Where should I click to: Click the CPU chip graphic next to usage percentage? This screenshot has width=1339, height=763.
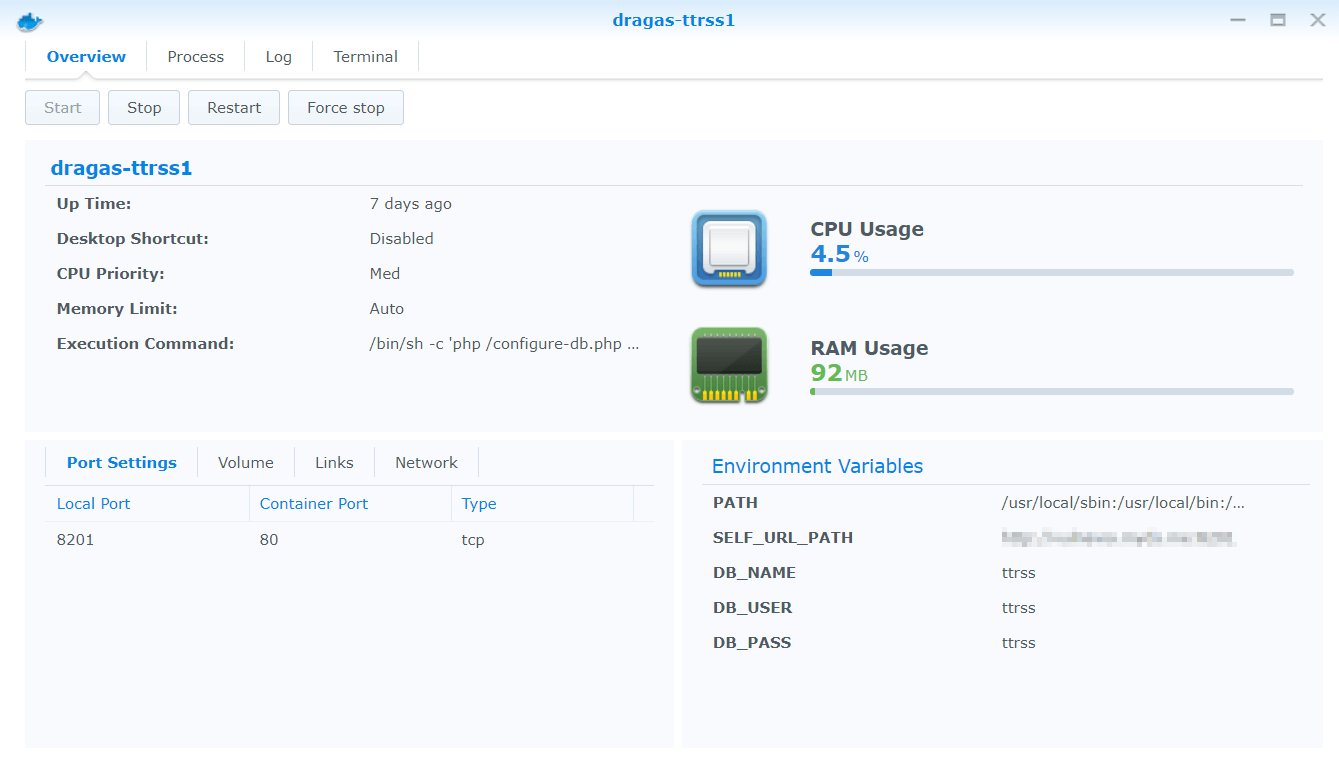pos(729,249)
